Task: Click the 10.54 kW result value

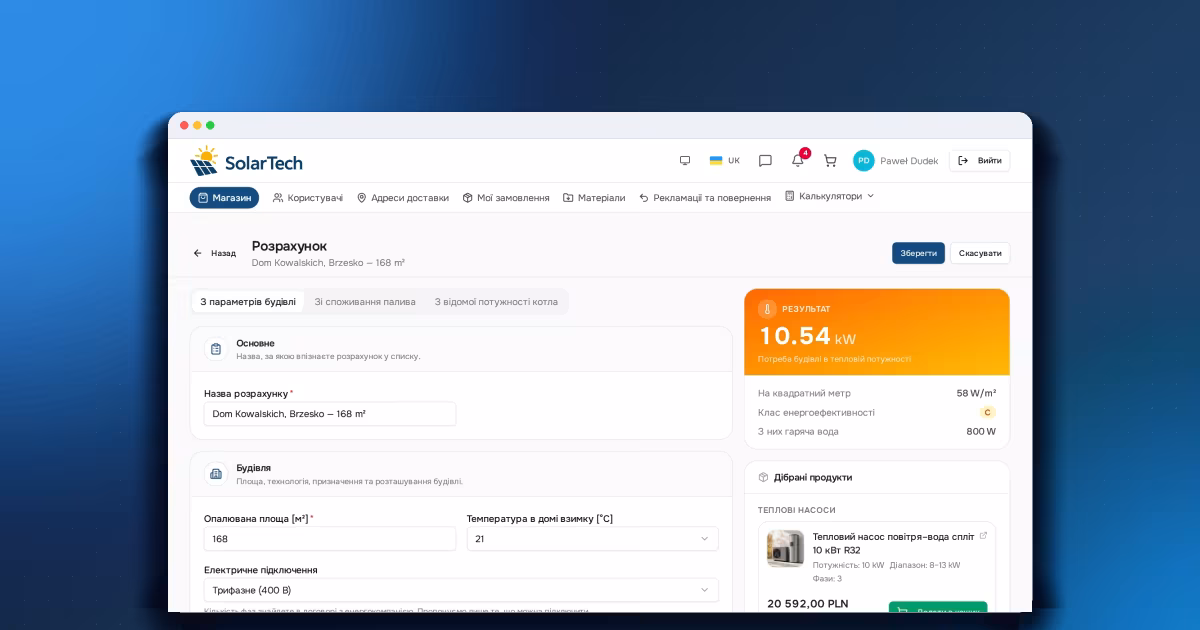Action: point(808,337)
